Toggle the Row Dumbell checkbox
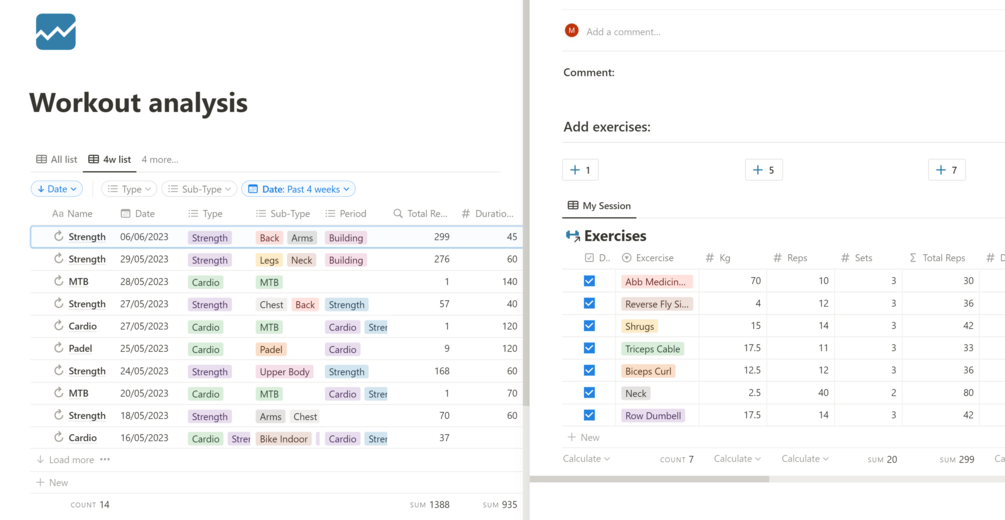This screenshot has height=520, width=1005. pos(589,415)
